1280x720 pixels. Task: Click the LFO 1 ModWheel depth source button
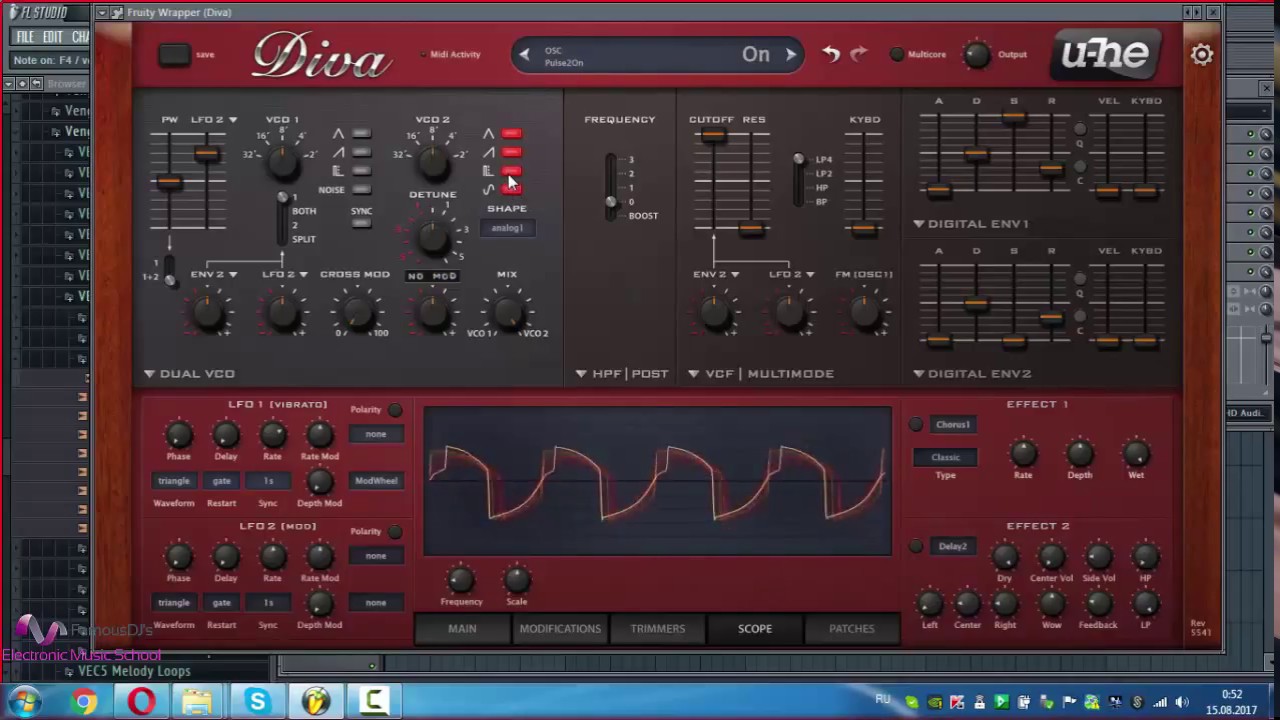tap(376, 481)
